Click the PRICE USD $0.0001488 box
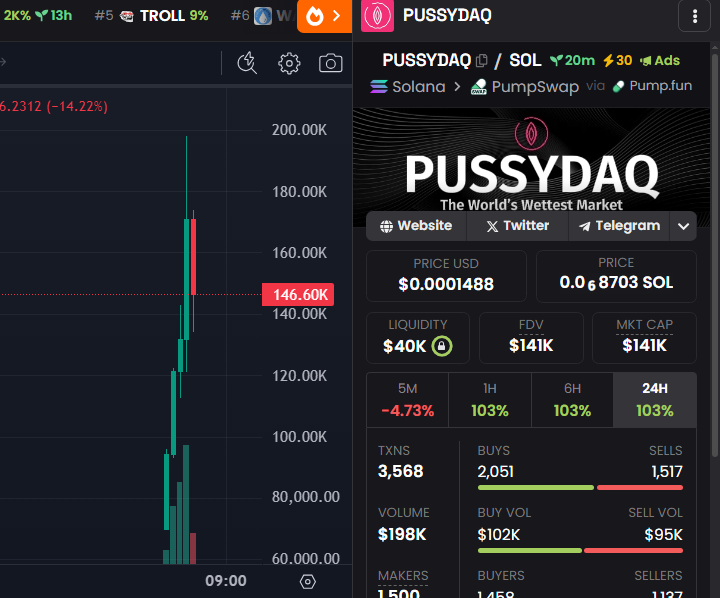 click(x=446, y=276)
